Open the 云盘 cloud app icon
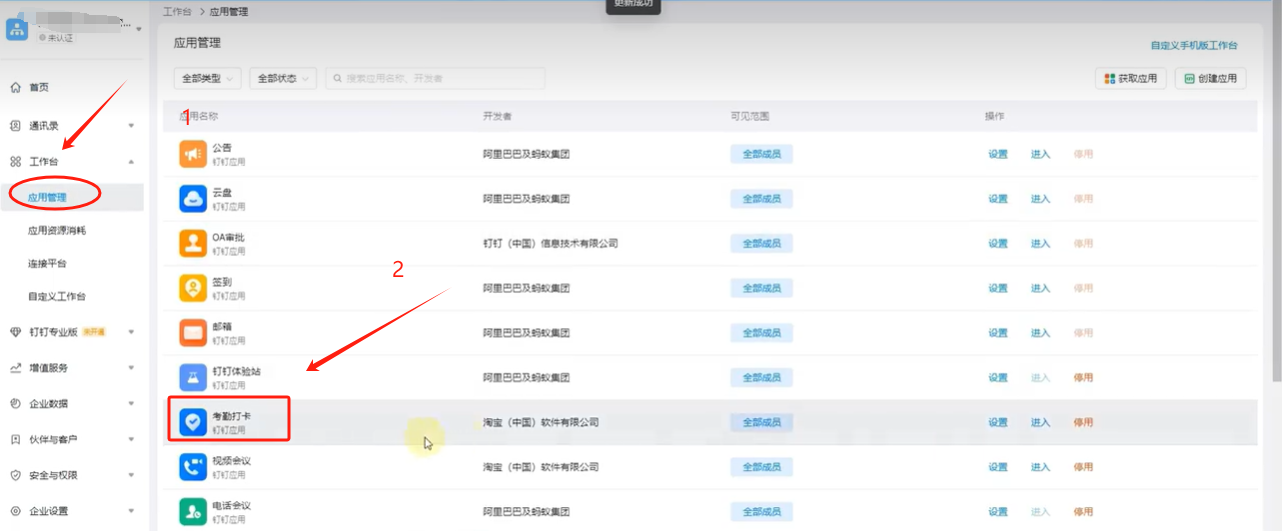This screenshot has width=1282, height=531. click(x=192, y=199)
